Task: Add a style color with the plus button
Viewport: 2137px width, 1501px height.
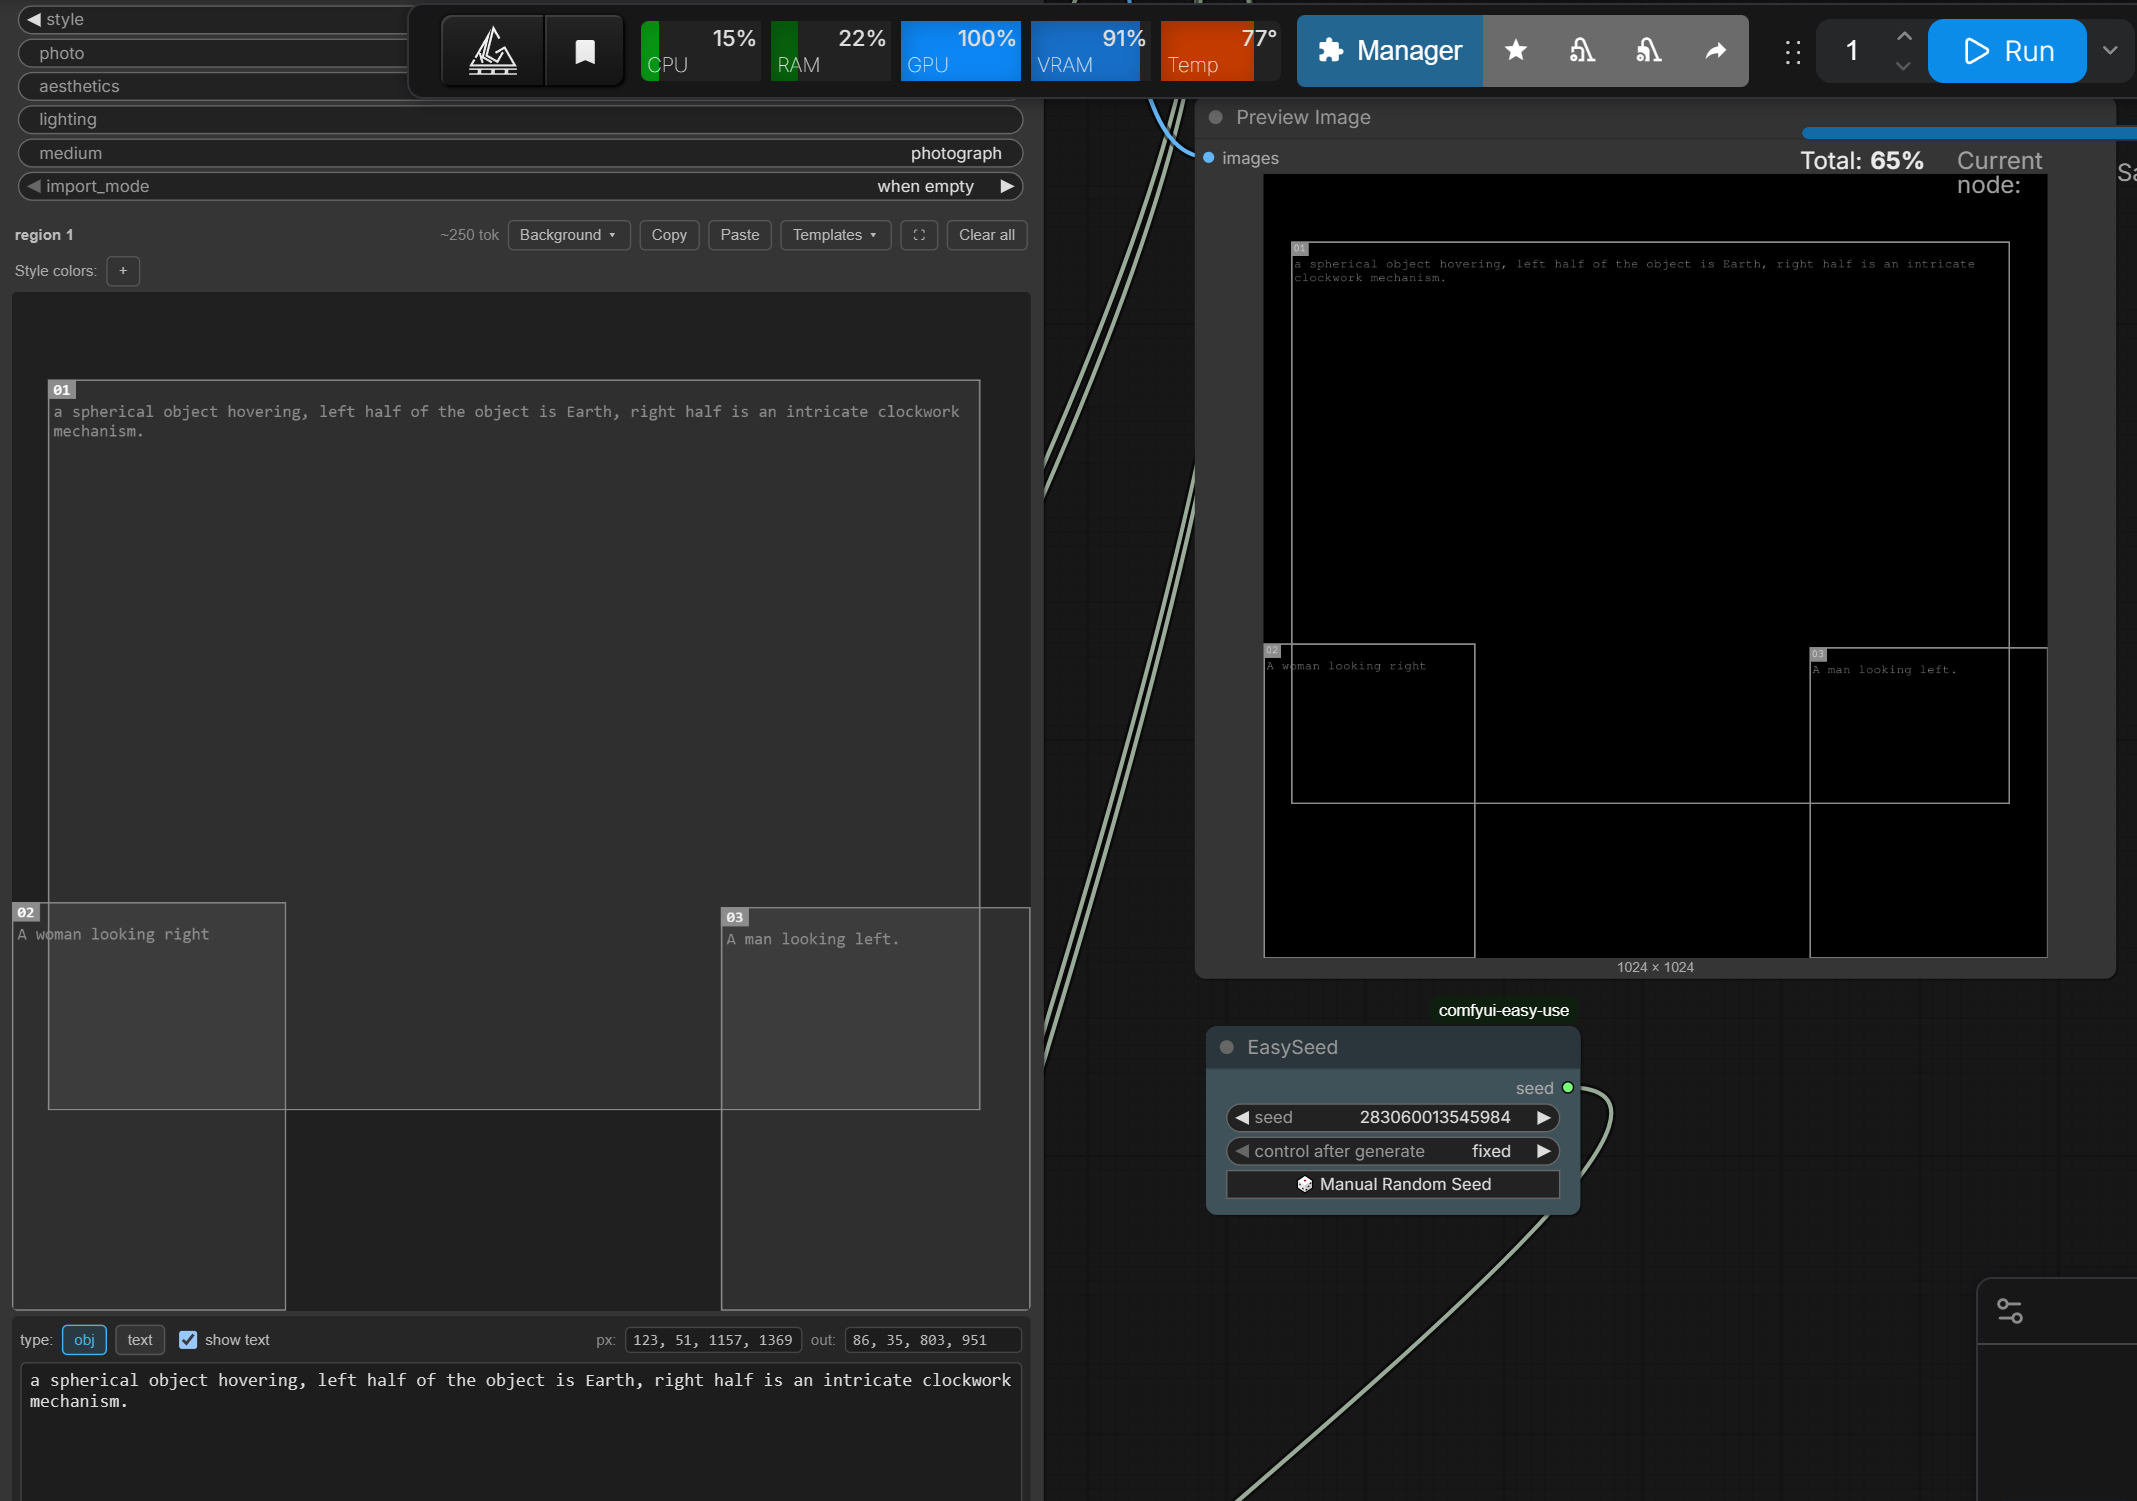Action: pos(123,271)
